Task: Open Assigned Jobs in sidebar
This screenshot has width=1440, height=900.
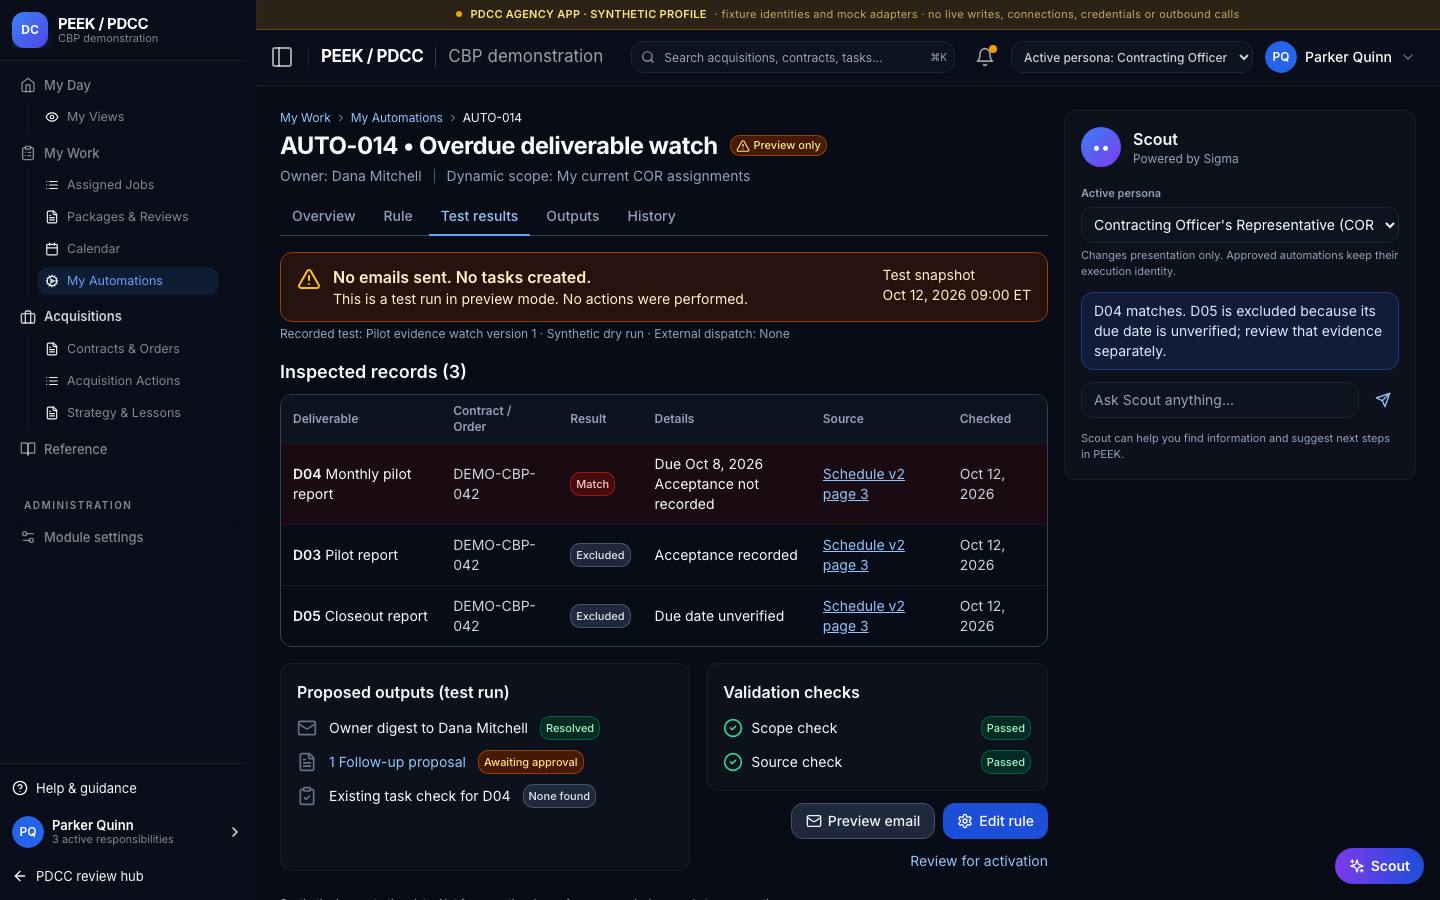Action: [128, 185]
